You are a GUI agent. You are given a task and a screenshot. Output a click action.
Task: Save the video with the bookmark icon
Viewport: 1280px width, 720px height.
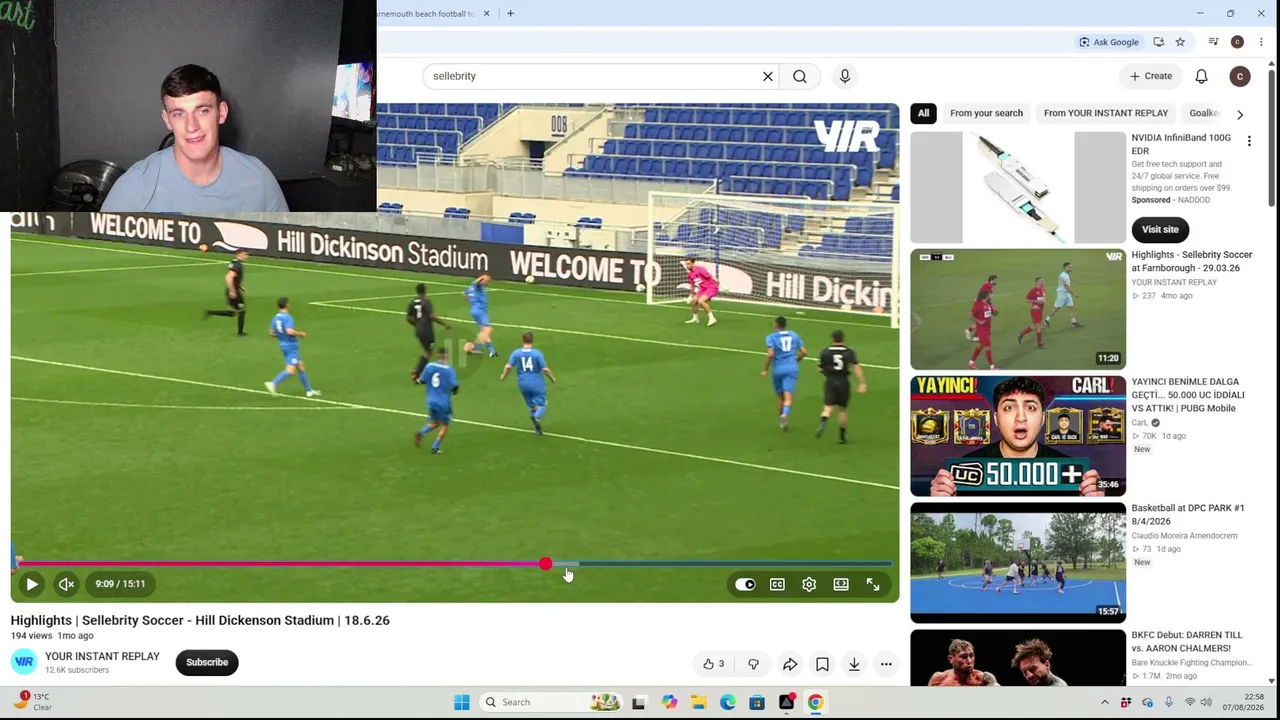[822, 664]
